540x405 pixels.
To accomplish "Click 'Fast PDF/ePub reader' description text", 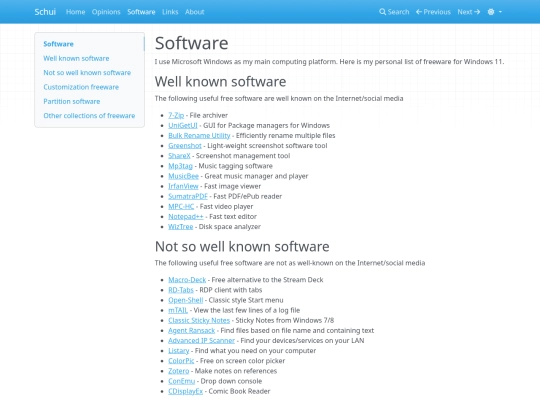I will (x=248, y=196).
